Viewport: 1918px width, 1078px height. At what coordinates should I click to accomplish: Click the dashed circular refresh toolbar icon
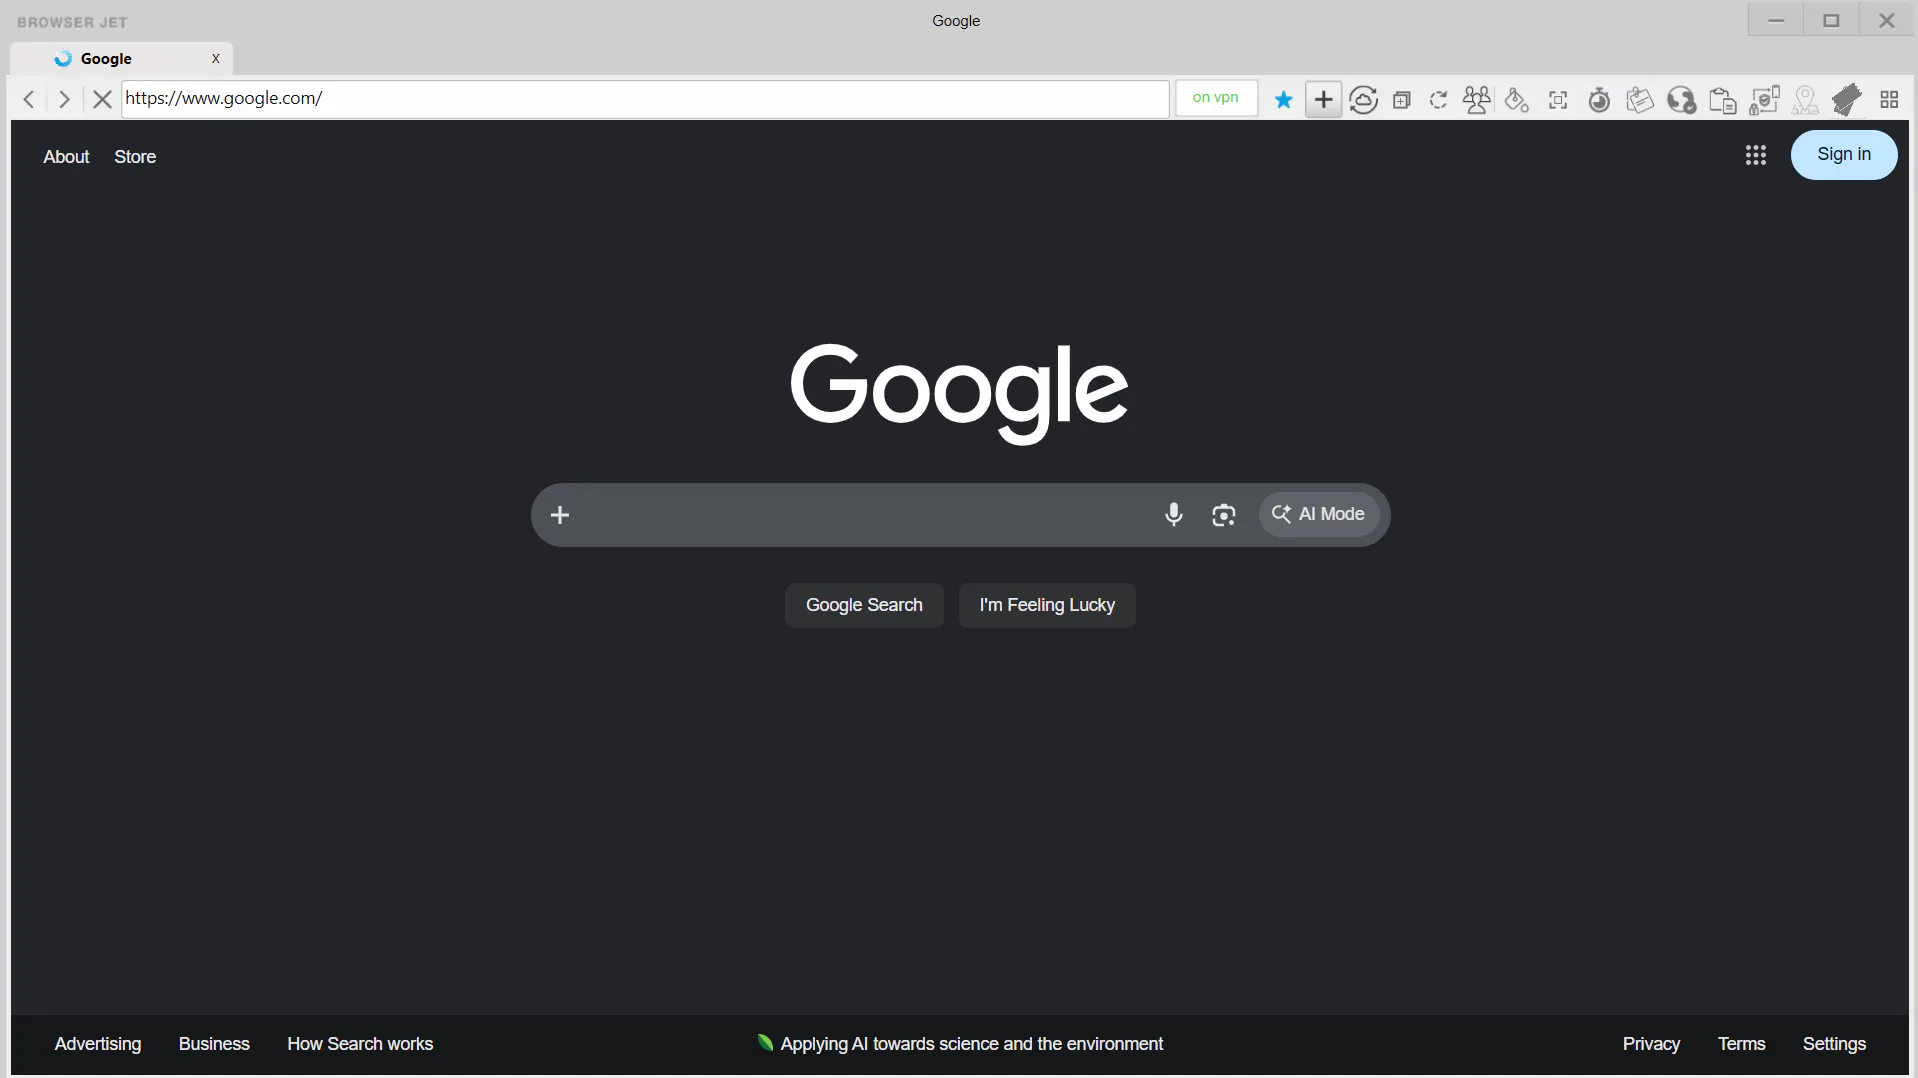coord(1439,99)
